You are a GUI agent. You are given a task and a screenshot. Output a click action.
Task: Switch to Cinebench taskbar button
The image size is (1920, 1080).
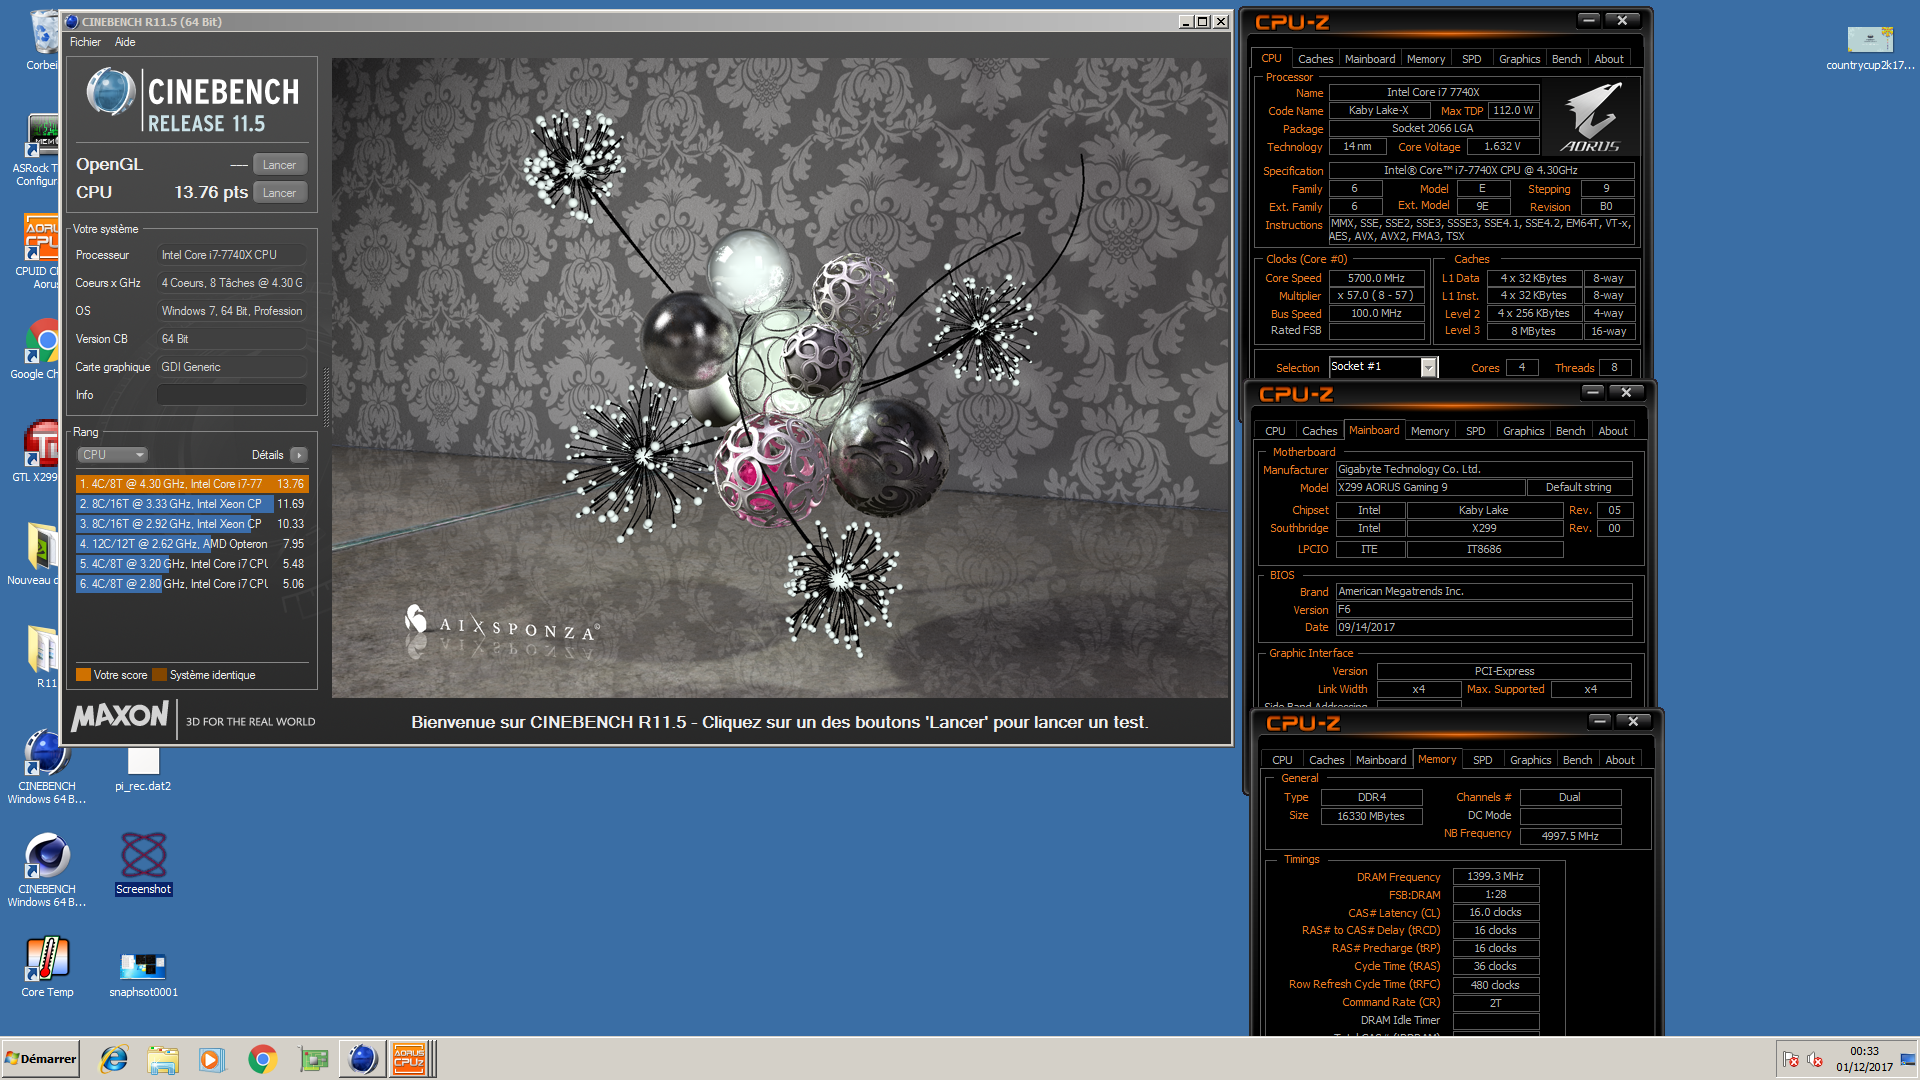362,1058
